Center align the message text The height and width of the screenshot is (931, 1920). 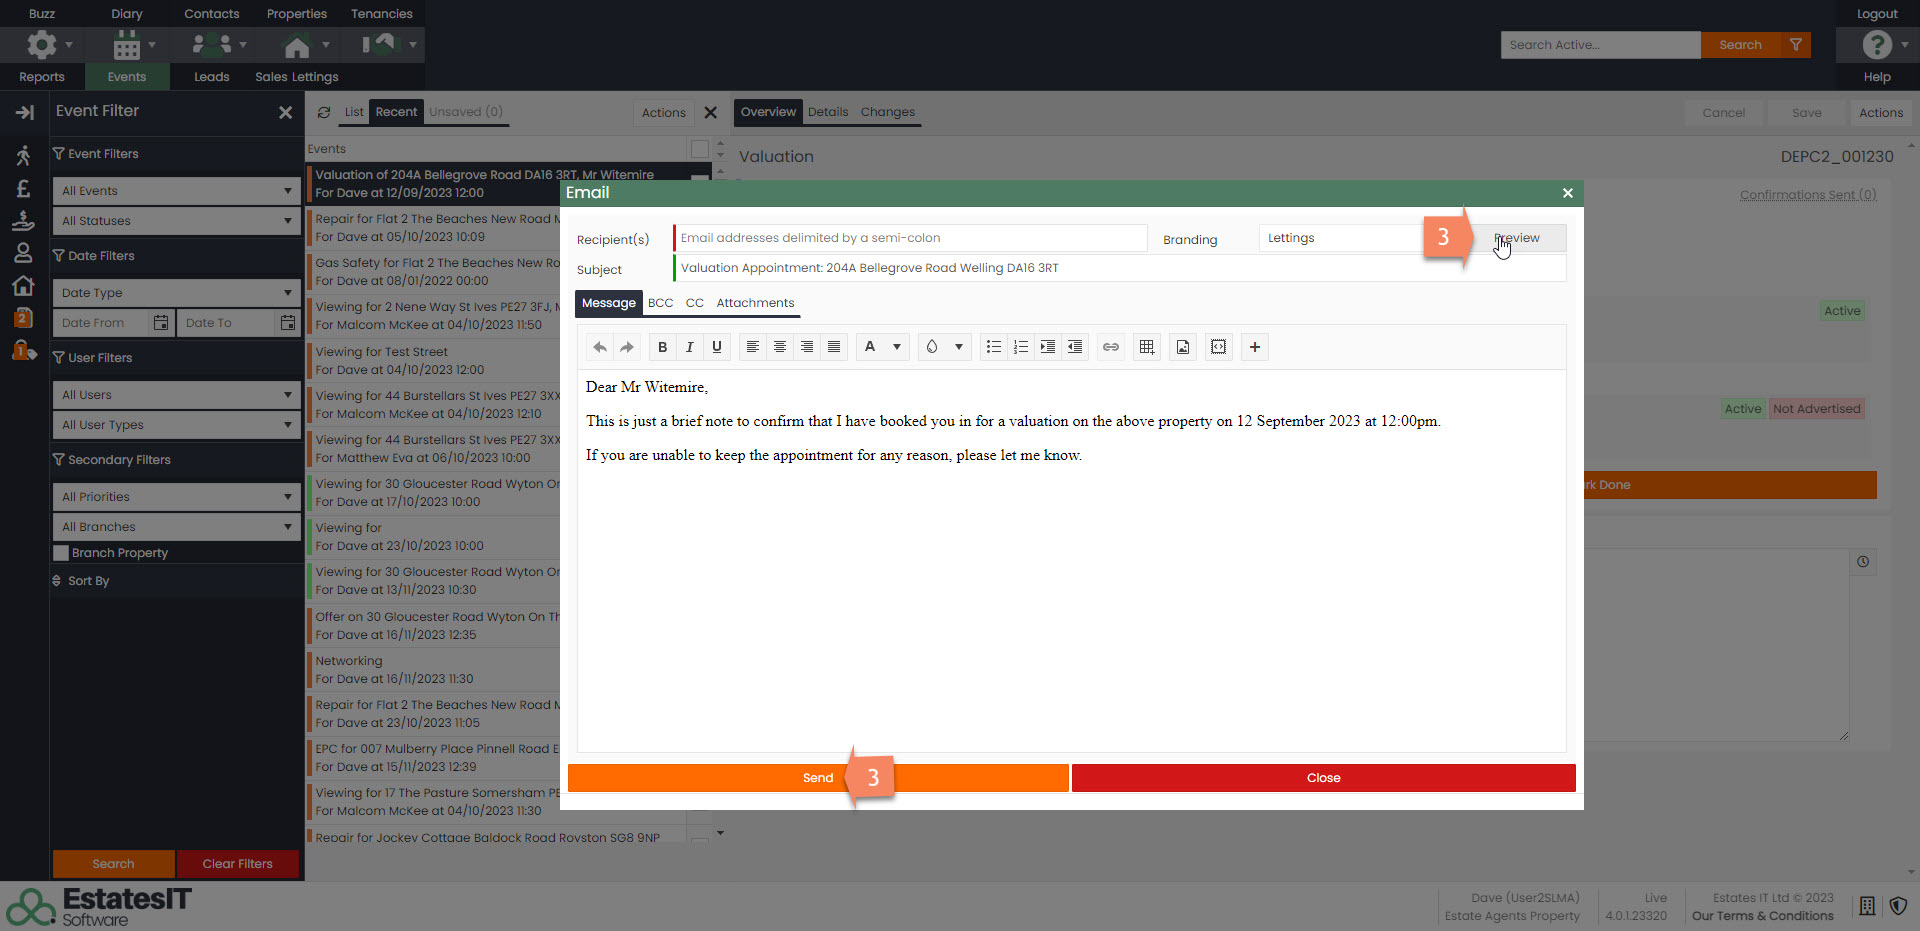click(x=779, y=347)
